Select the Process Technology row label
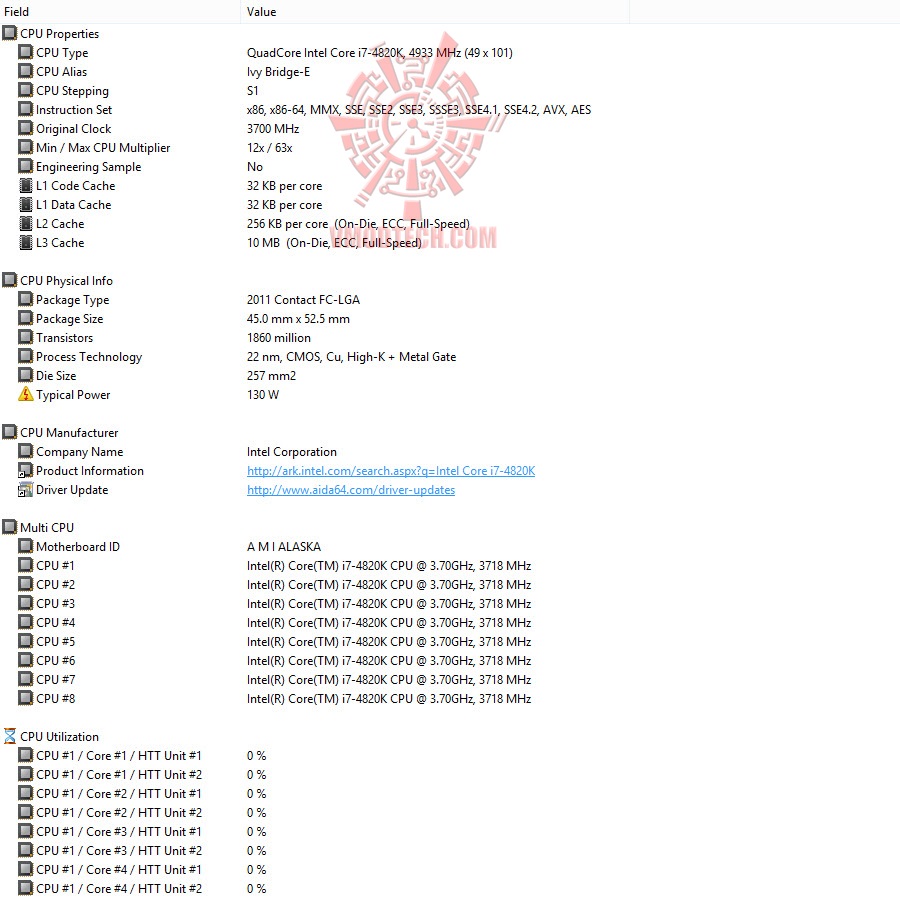The width and height of the screenshot is (900, 911). 89,357
